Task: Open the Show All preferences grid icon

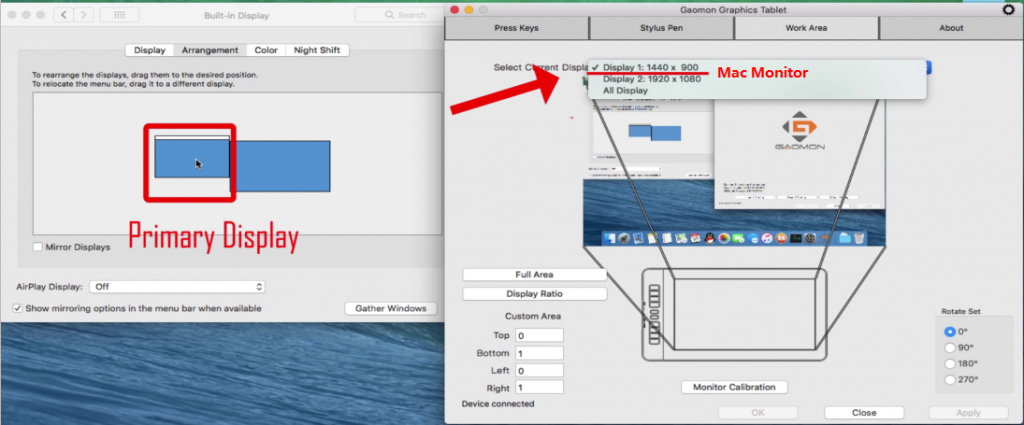Action: point(120,16)
